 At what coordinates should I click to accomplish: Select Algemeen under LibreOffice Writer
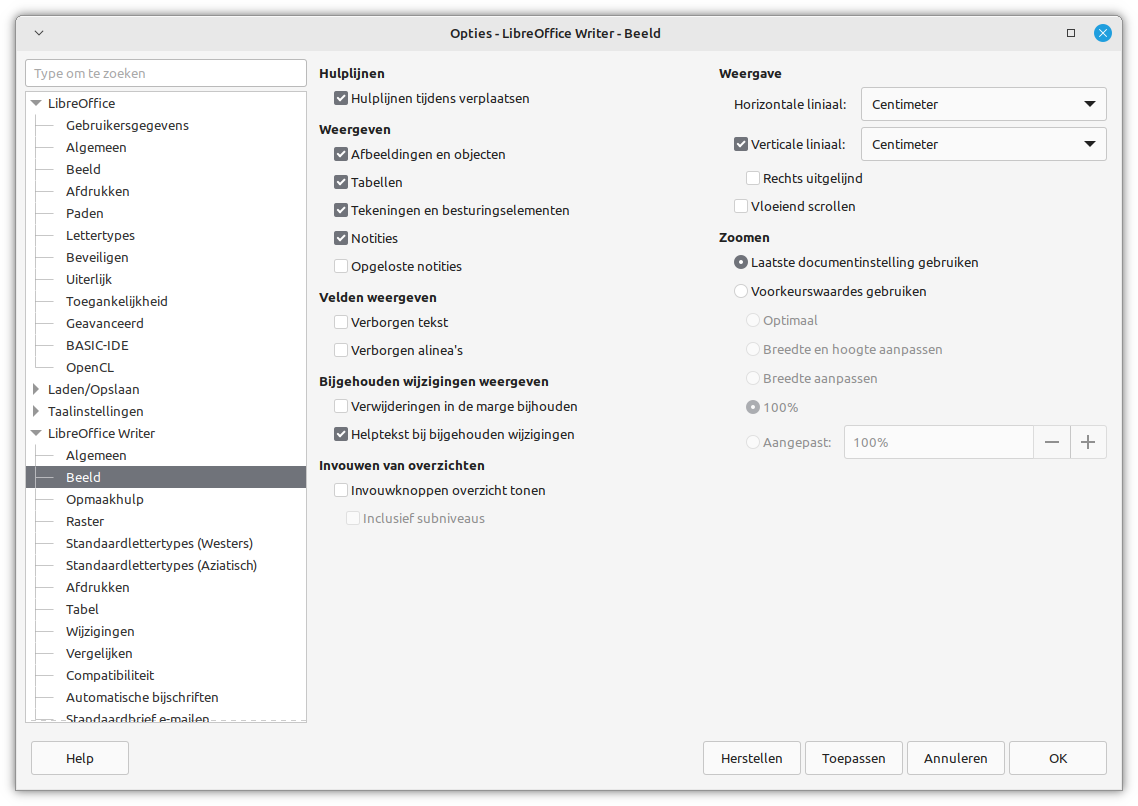click(x=96, y=456)
